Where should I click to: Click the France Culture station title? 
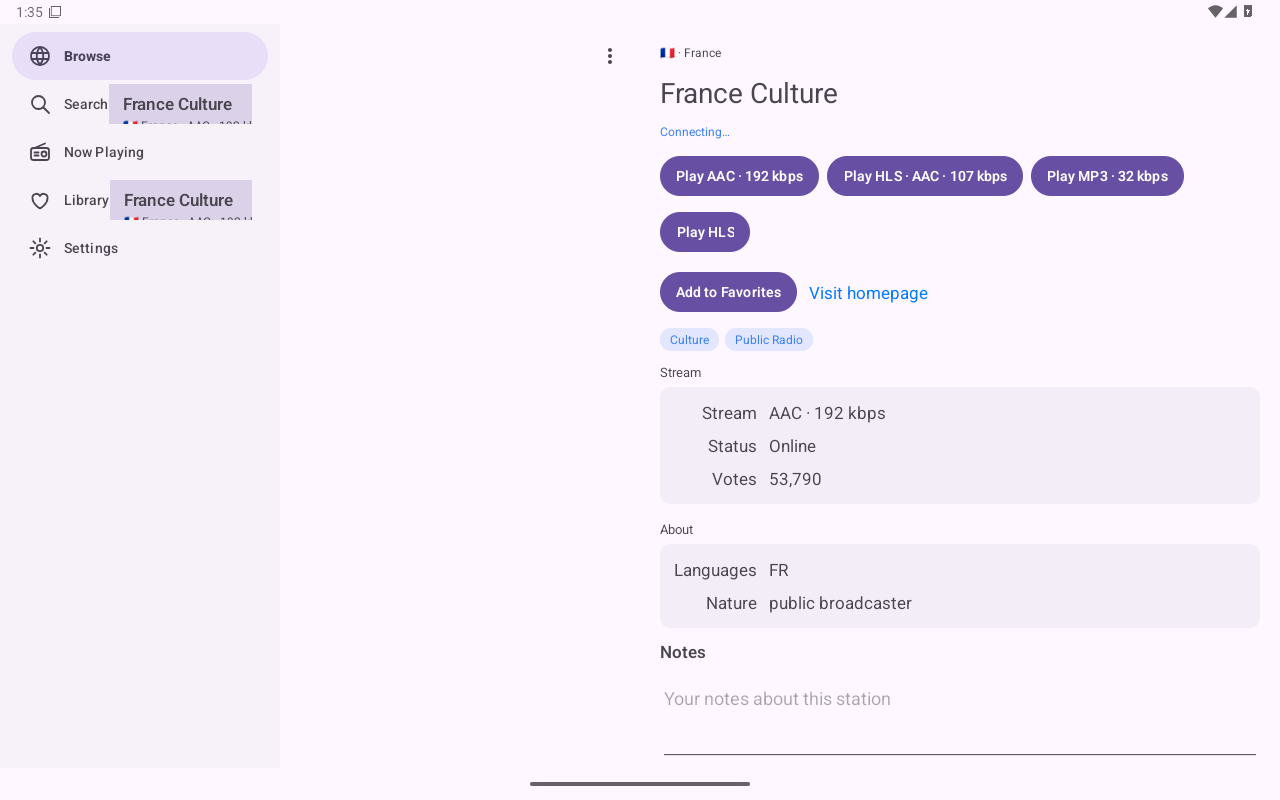[749, 93]
